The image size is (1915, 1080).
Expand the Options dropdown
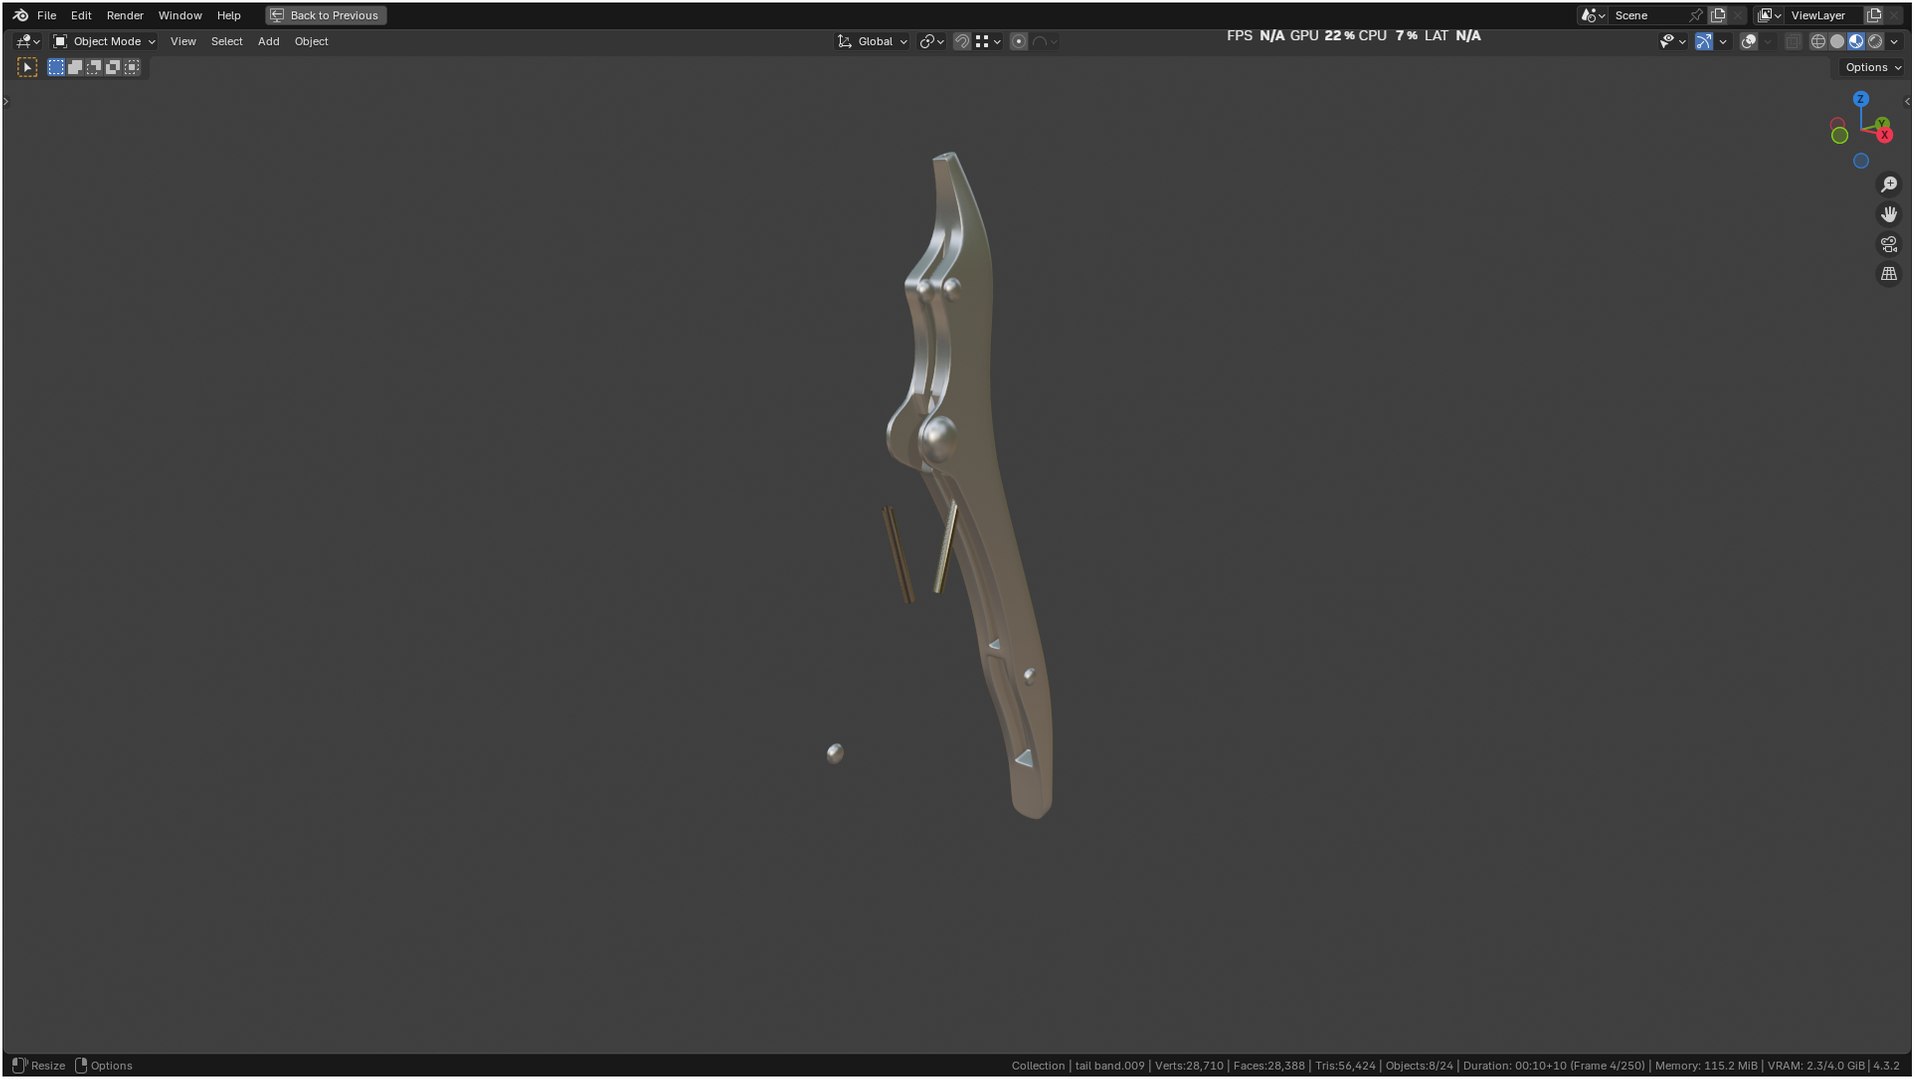pyautogui.click(x=1872, y=67)
